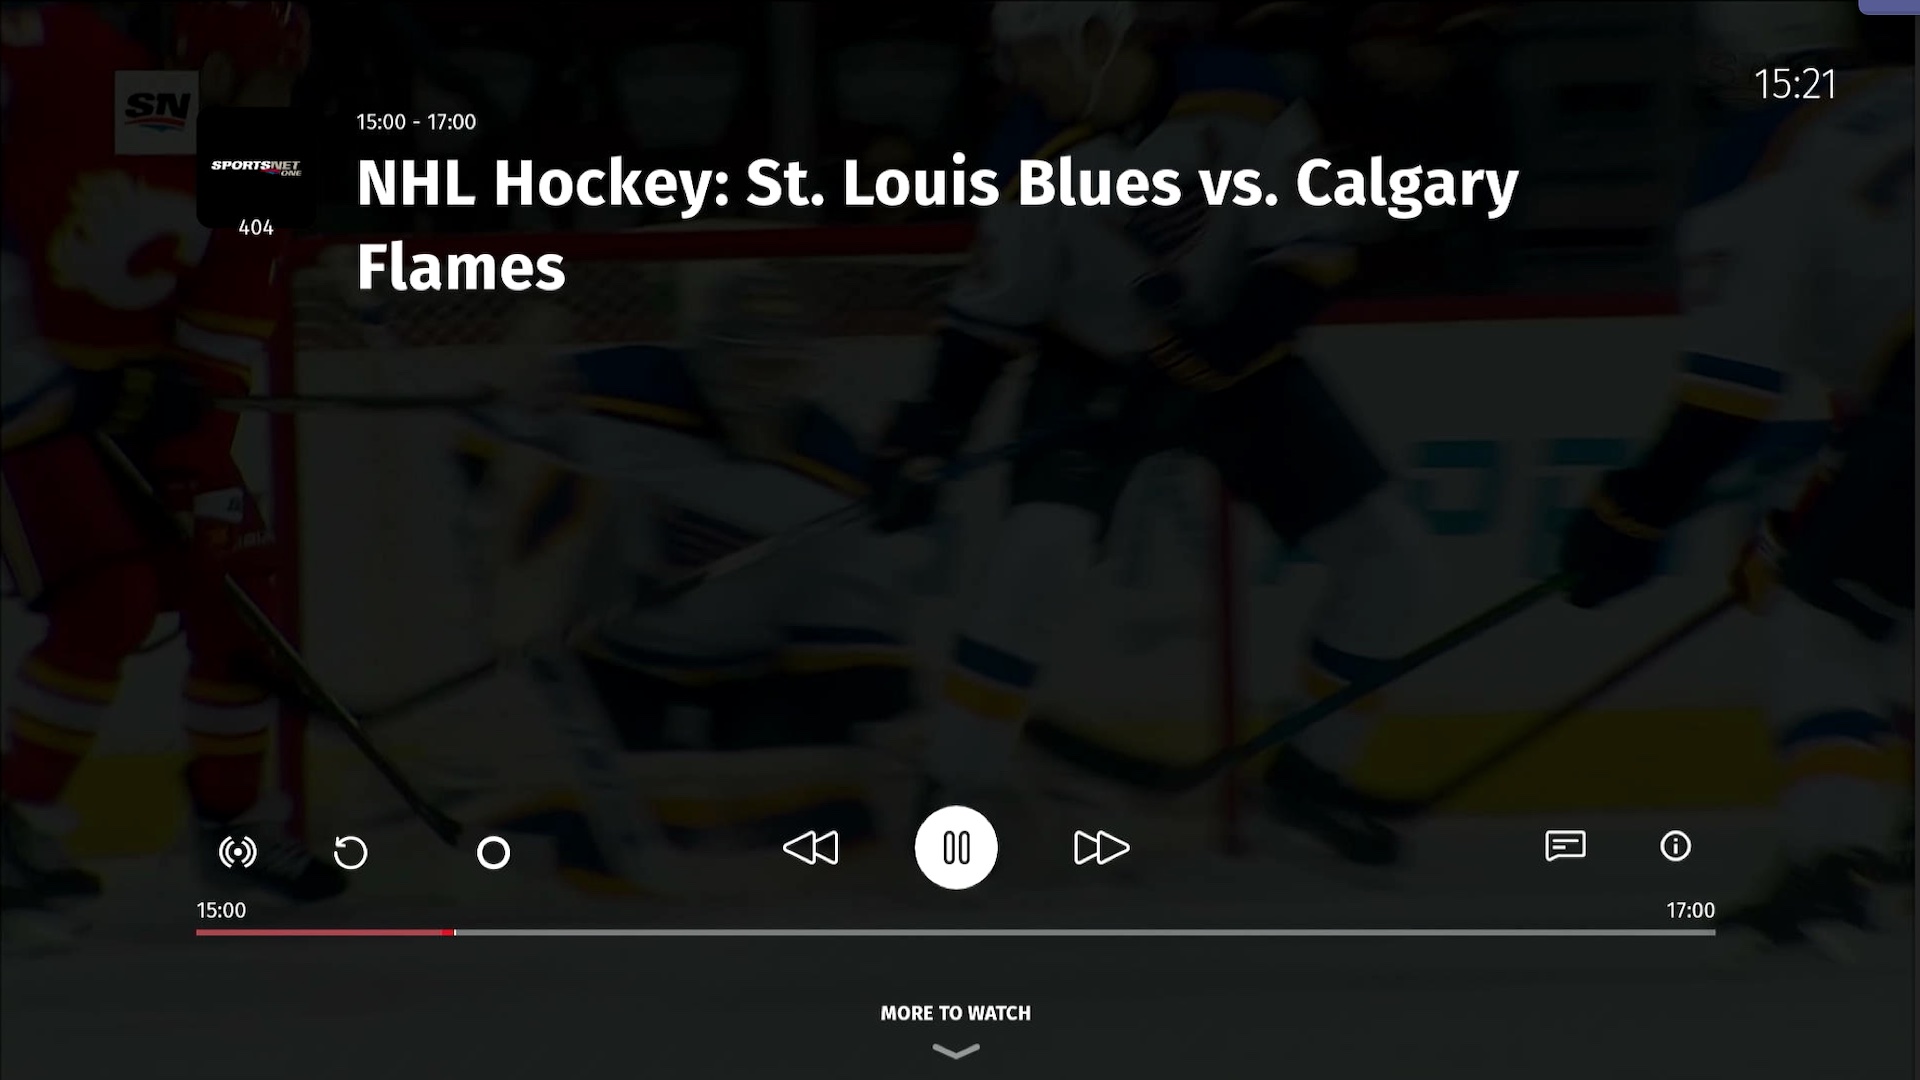Fast forward the broadcast
1920x1080 pixels.
coord(1101,848)
